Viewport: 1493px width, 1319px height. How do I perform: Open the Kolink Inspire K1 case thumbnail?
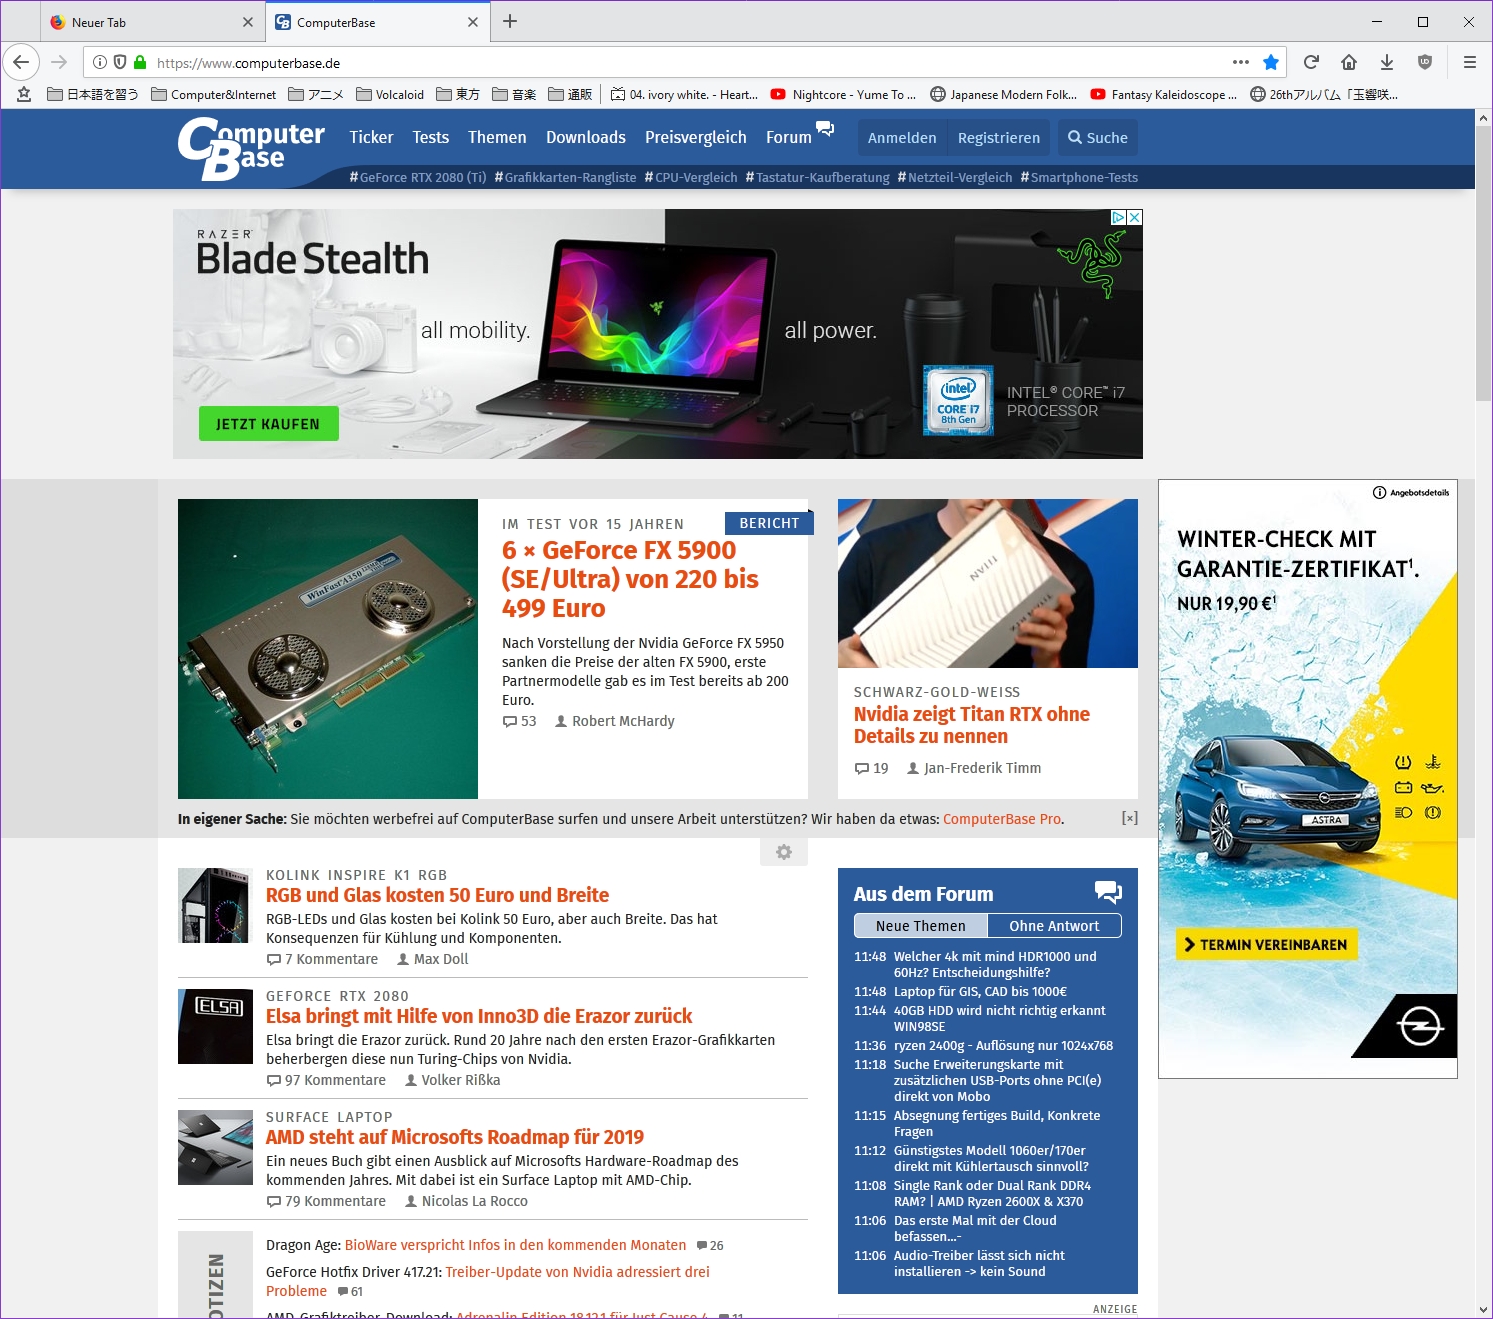tap(215, 906)
